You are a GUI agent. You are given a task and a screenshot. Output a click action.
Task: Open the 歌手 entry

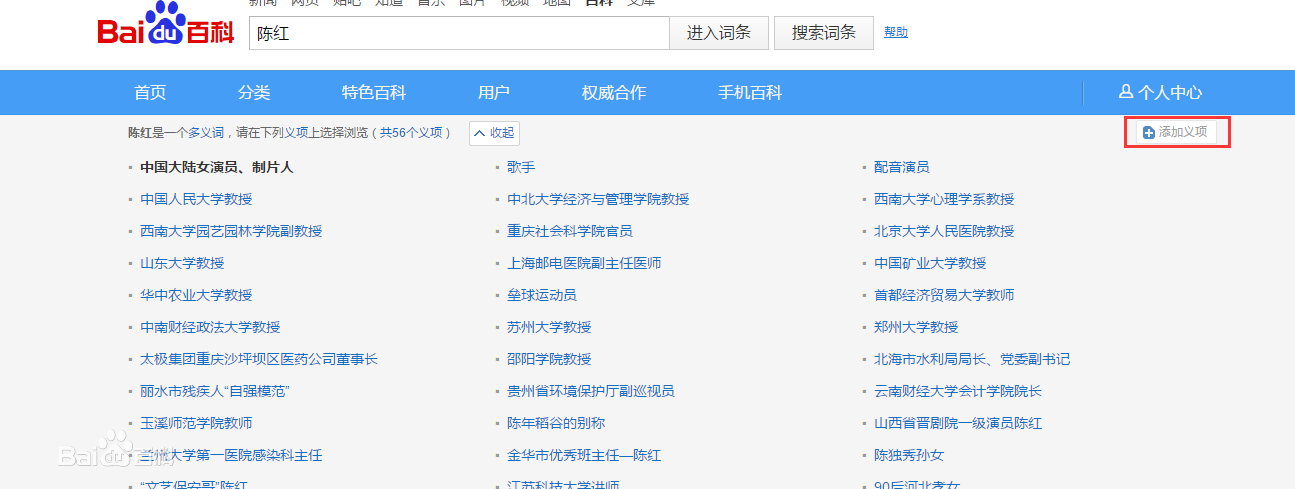click(x=521, y=167)
